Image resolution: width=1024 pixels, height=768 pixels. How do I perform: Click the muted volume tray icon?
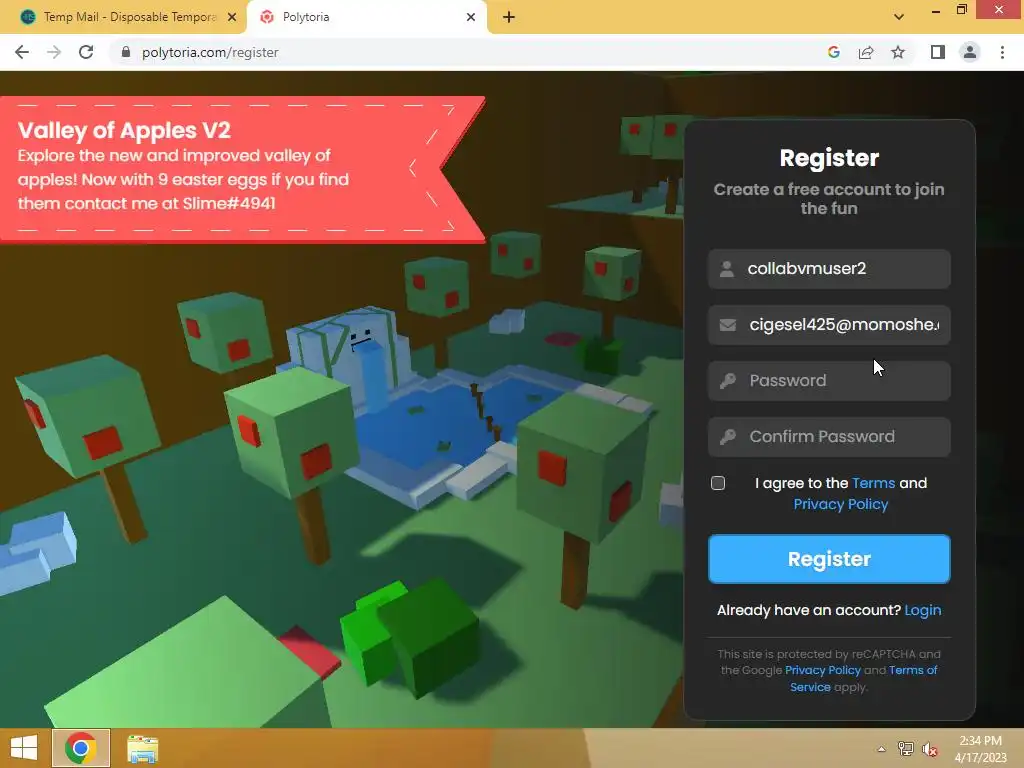(x=929, y=749)
